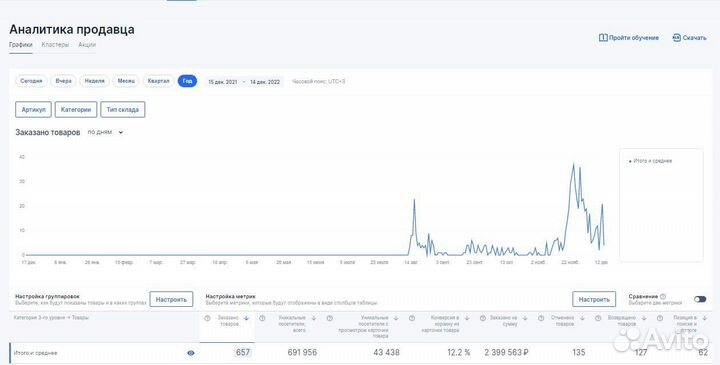720x365 pixels.
Task: Click the download icon next to Скачать
Action: [676, 38]
